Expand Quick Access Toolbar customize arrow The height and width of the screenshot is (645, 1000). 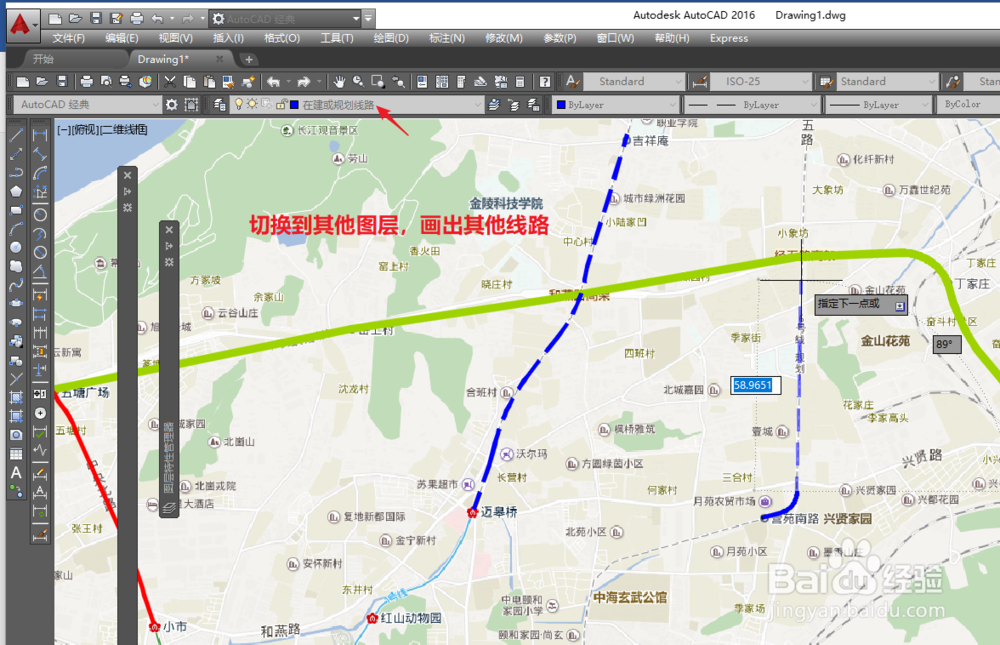click(x=368, y=19)
